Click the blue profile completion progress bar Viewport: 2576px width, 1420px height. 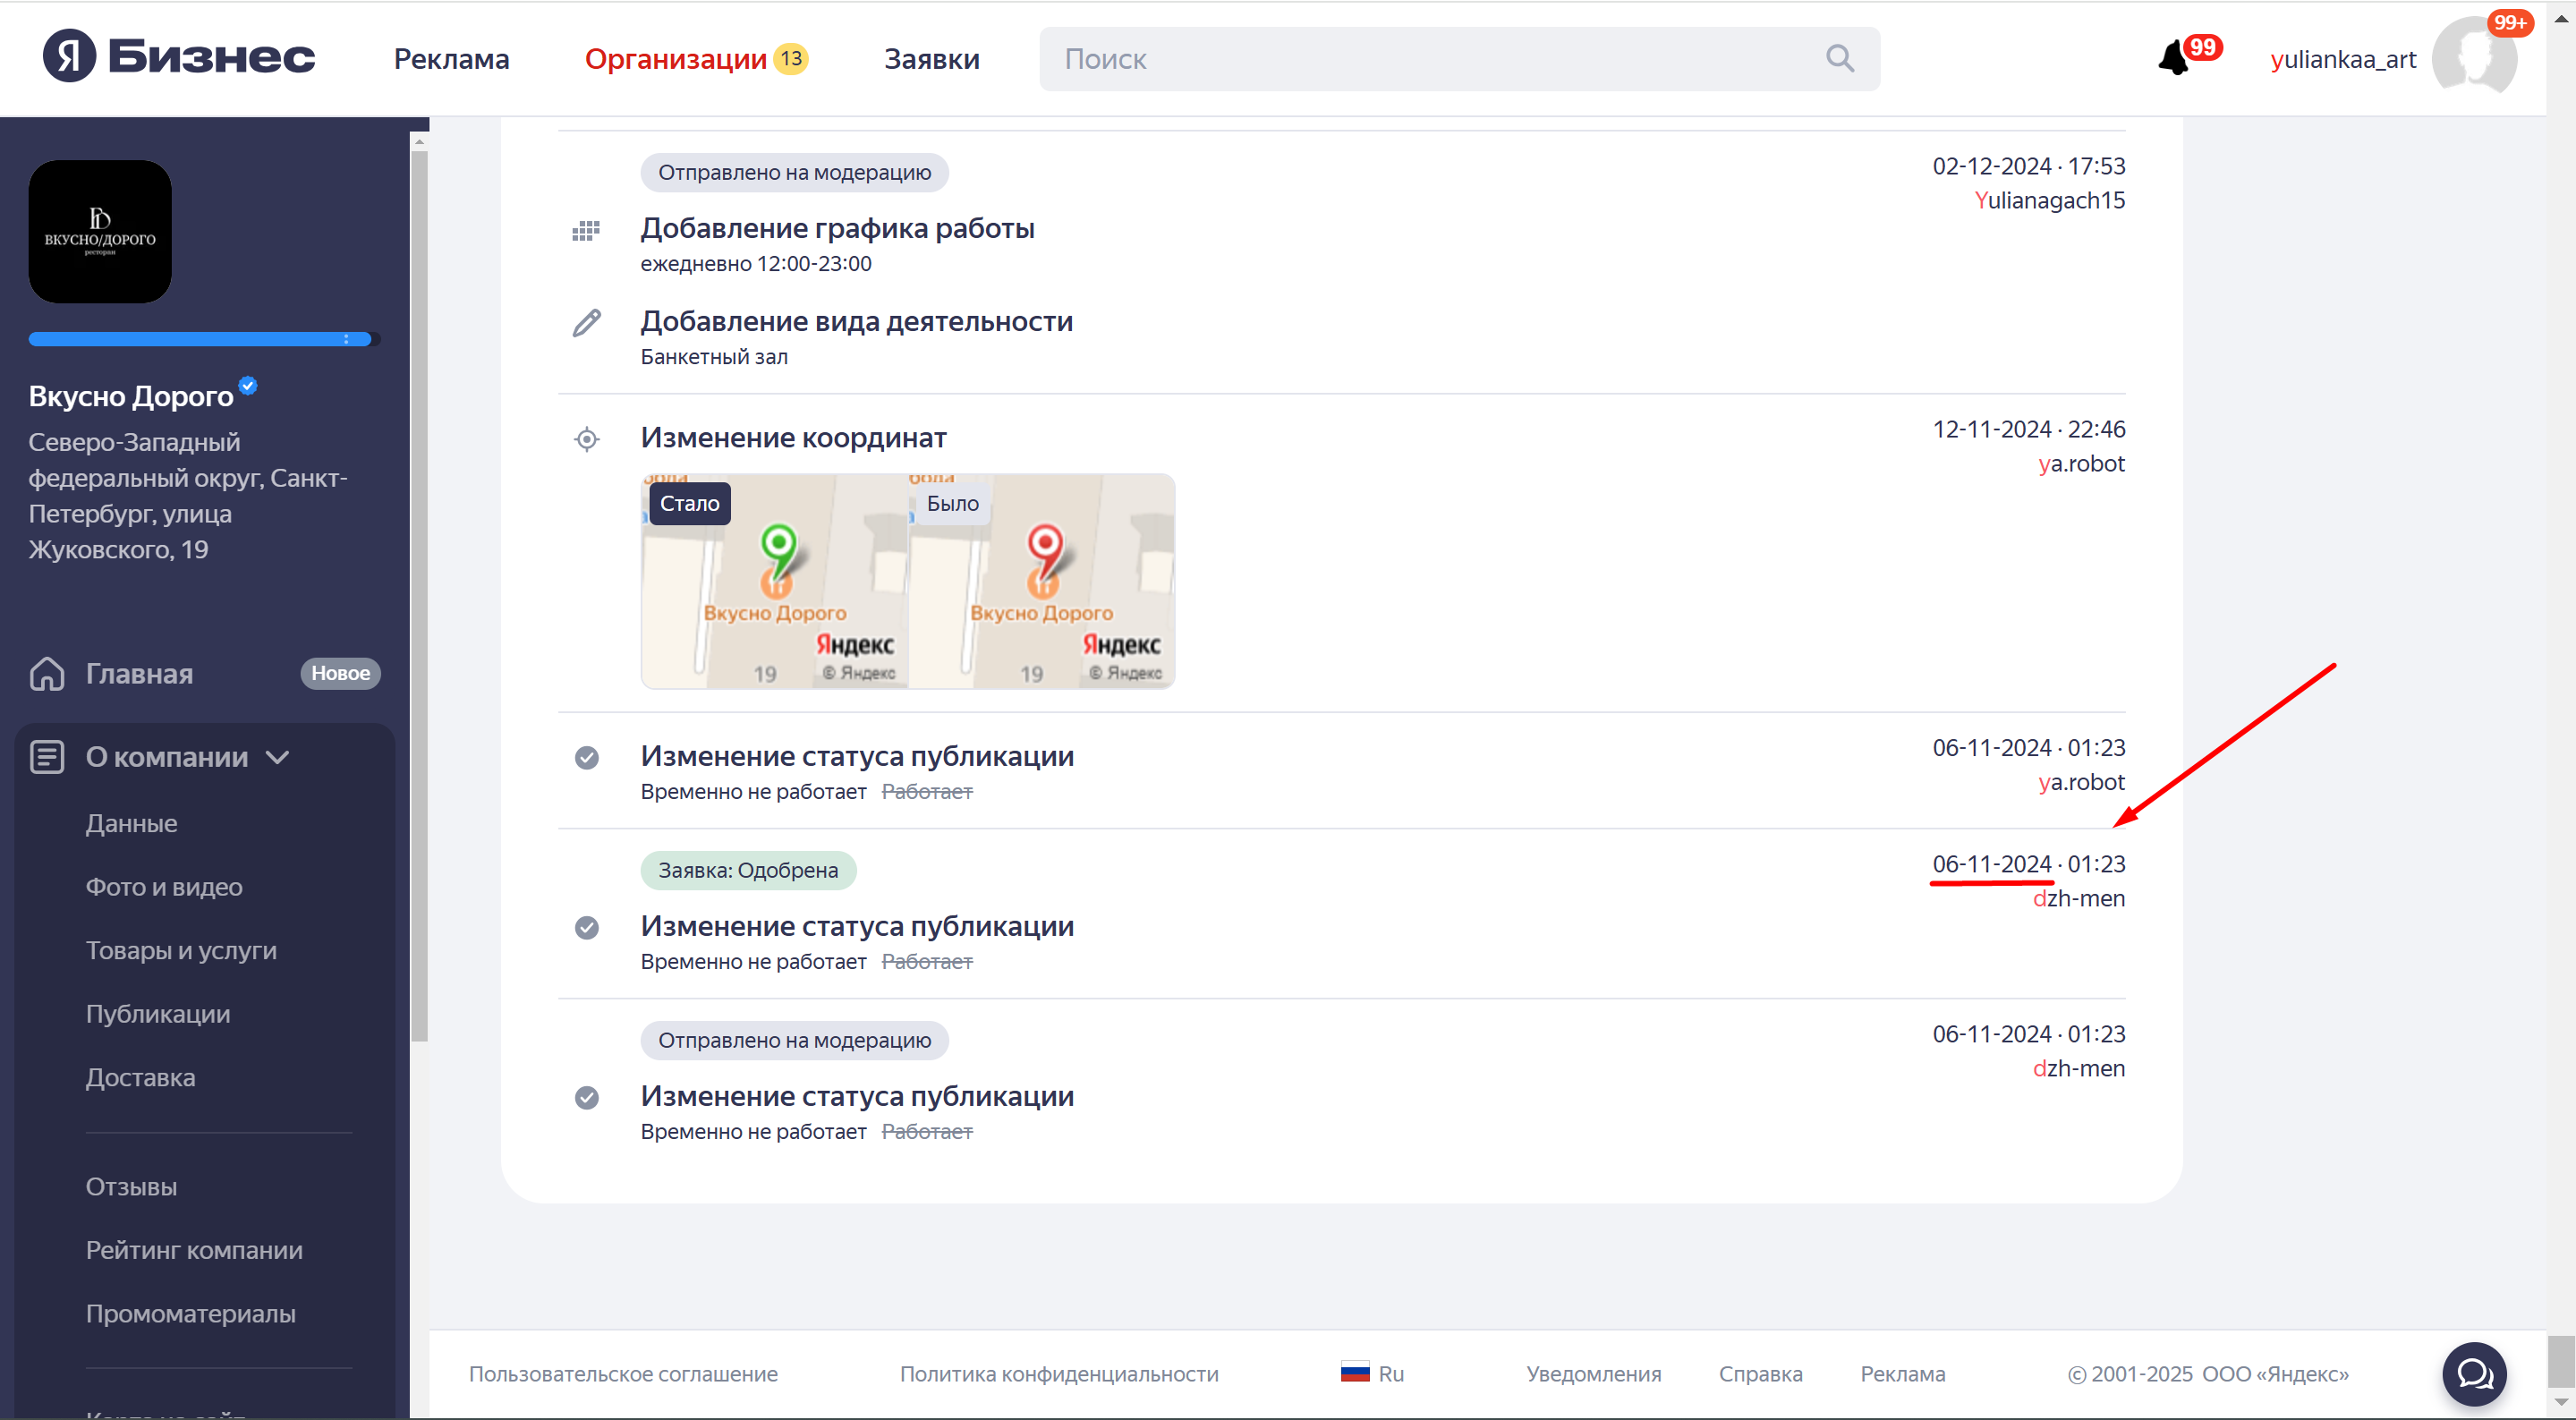[x=200, y=339]
